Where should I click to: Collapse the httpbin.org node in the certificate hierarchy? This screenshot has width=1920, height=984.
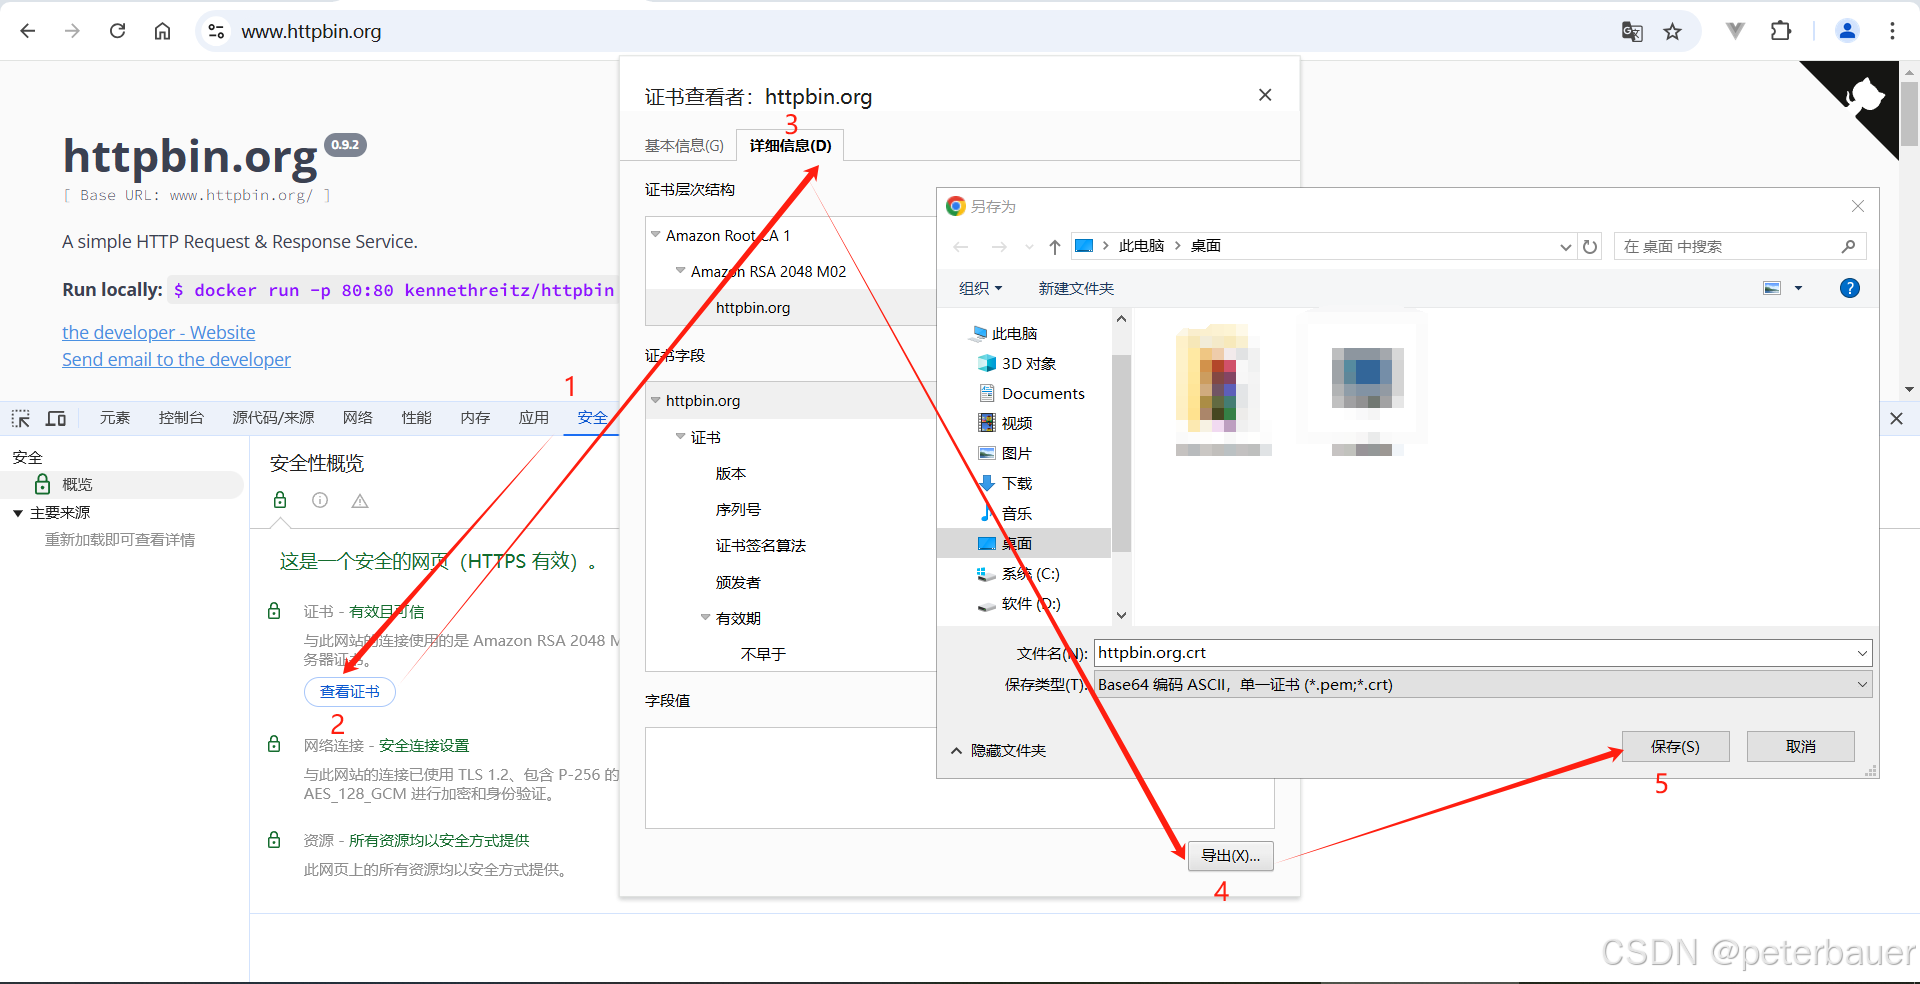click(x=656, y=400)
